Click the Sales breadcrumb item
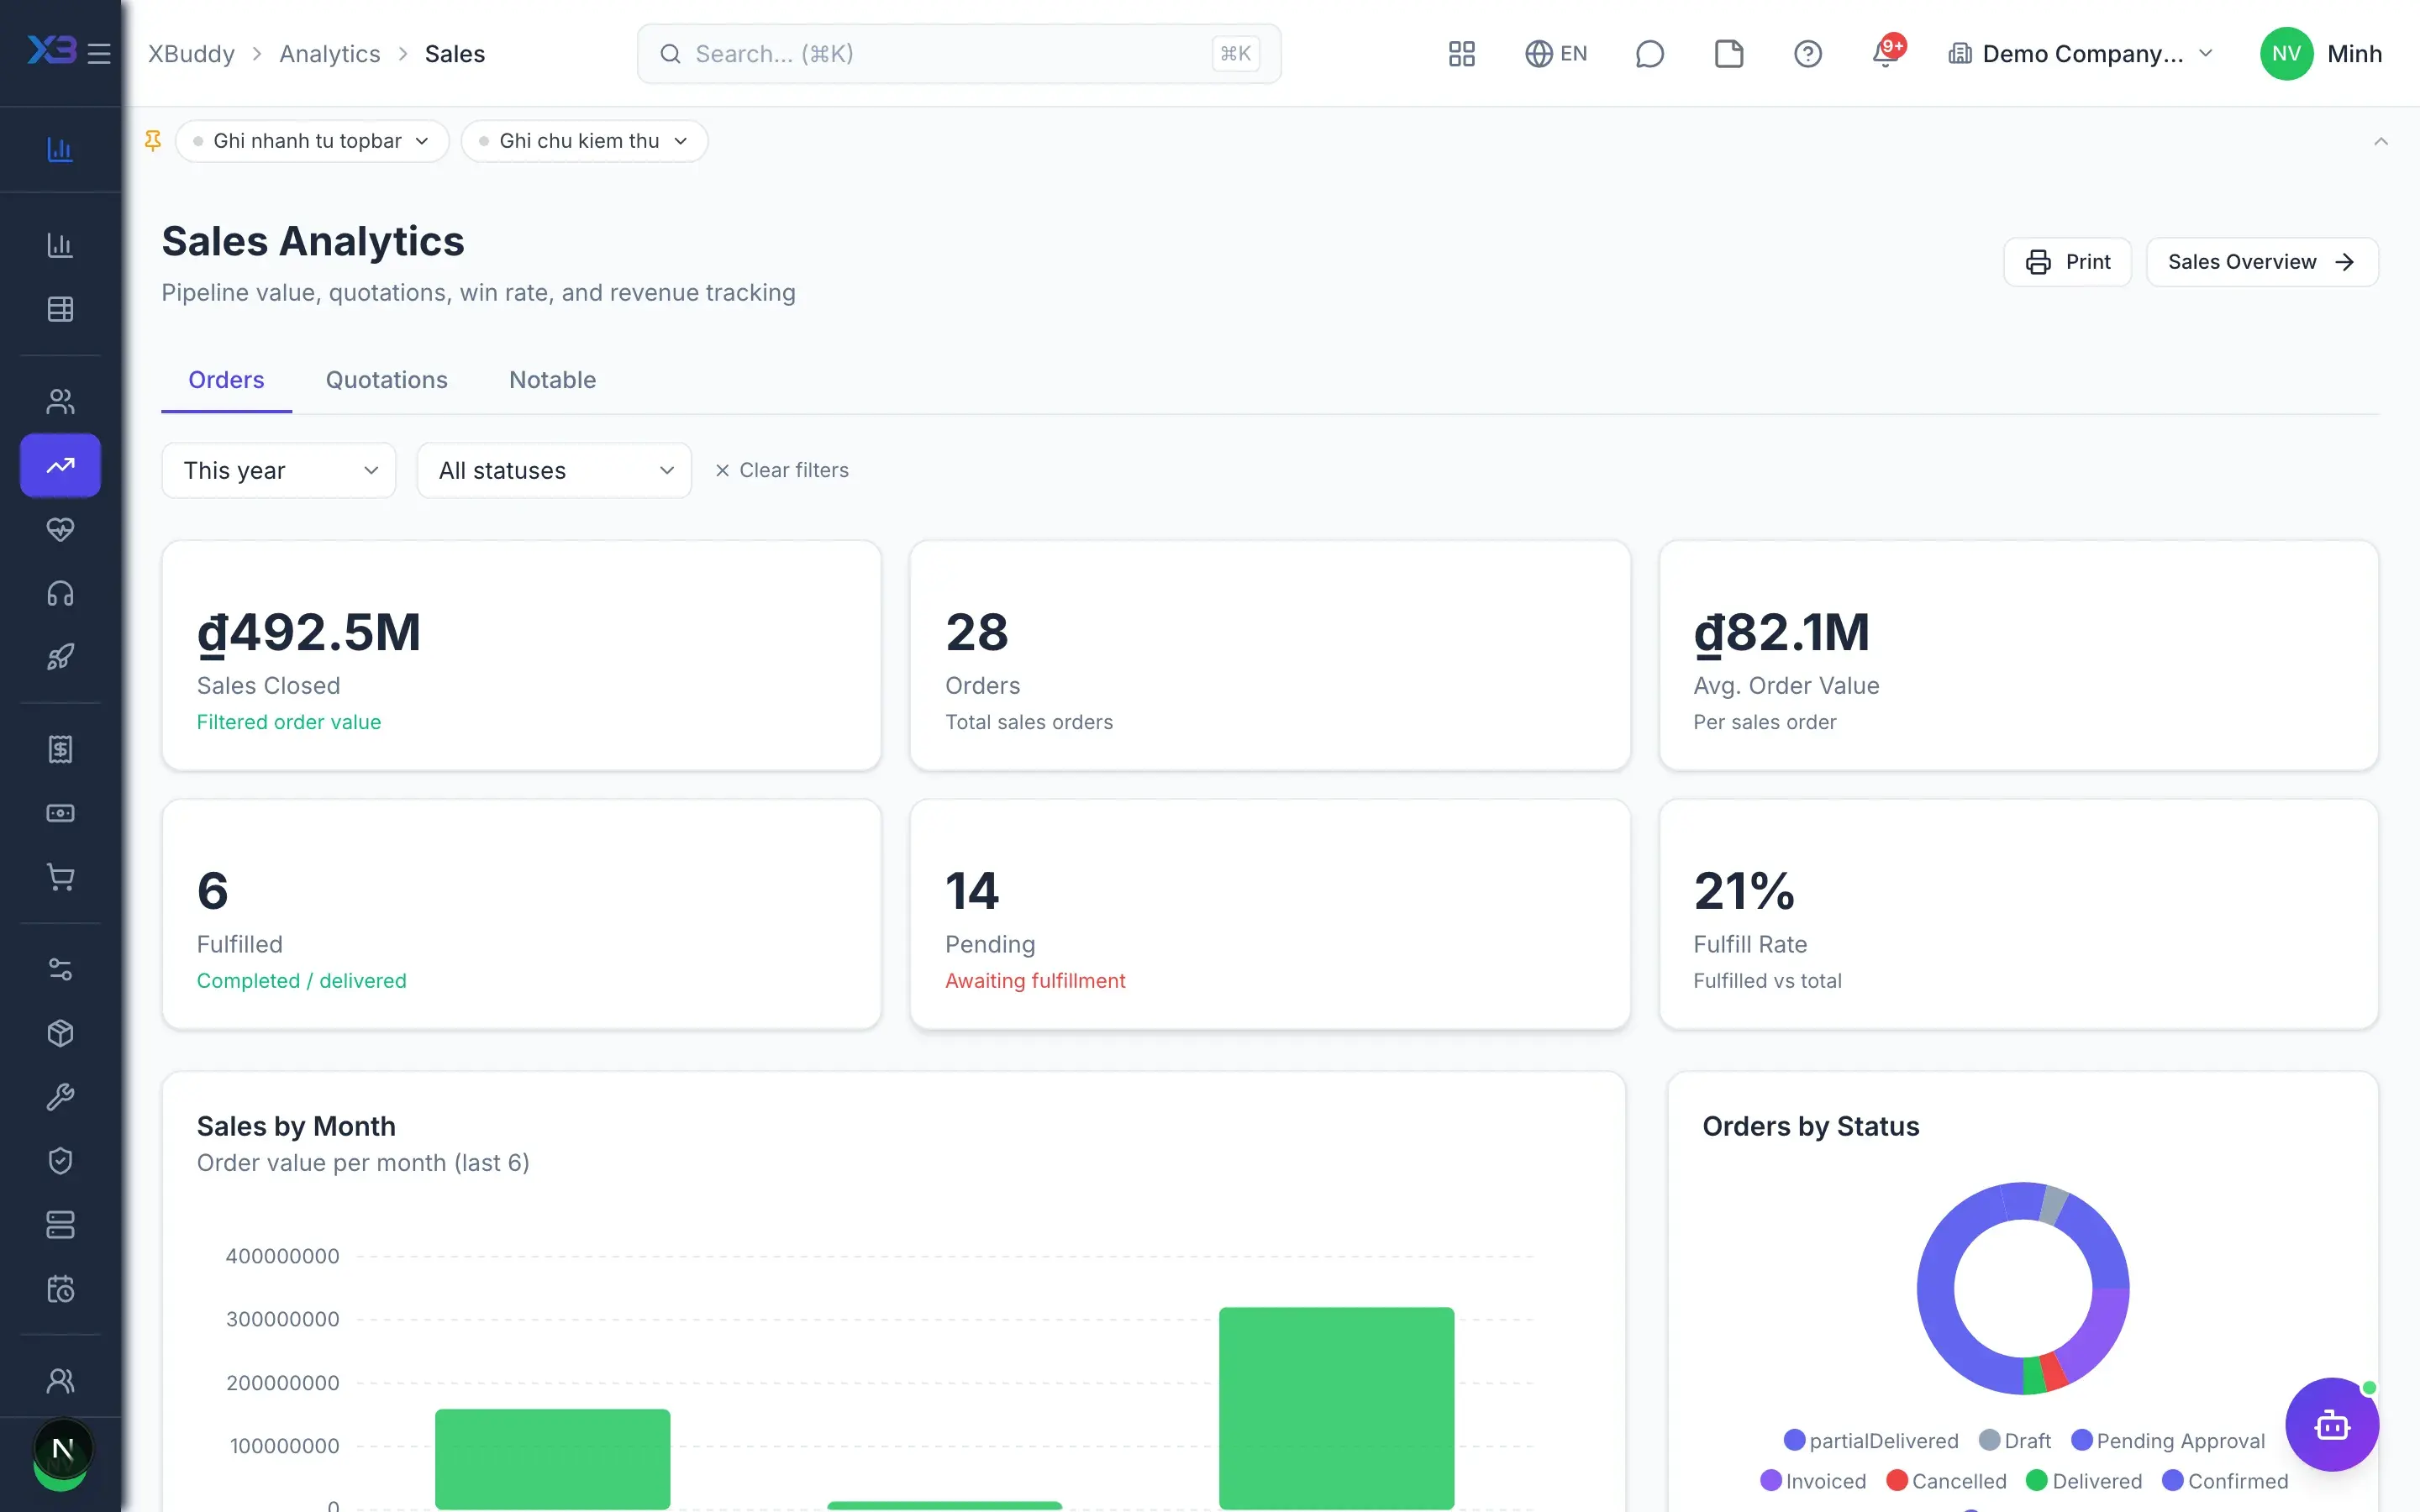2420x1512 pixels. point(455,53)
